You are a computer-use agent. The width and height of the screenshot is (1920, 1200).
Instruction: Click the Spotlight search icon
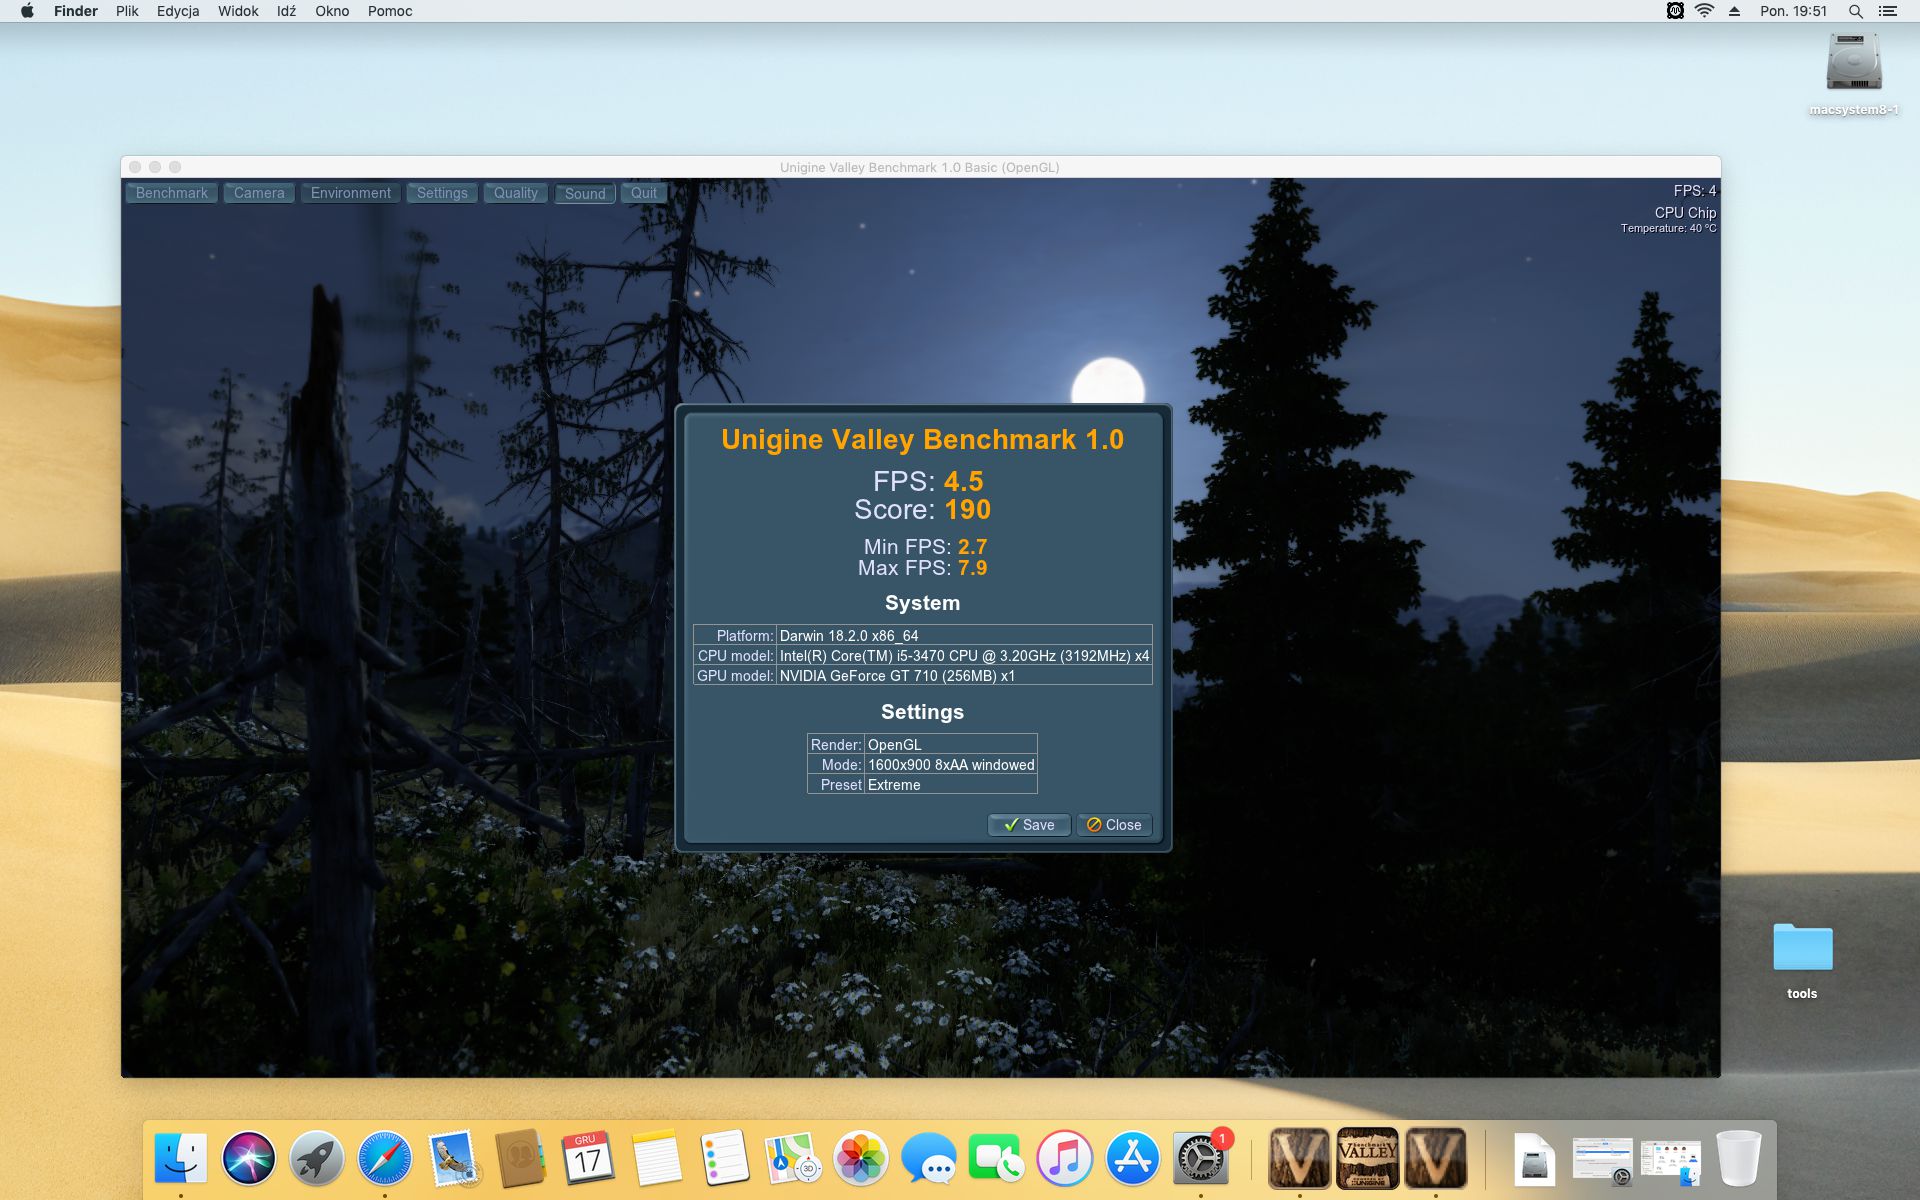[1855, 11]
